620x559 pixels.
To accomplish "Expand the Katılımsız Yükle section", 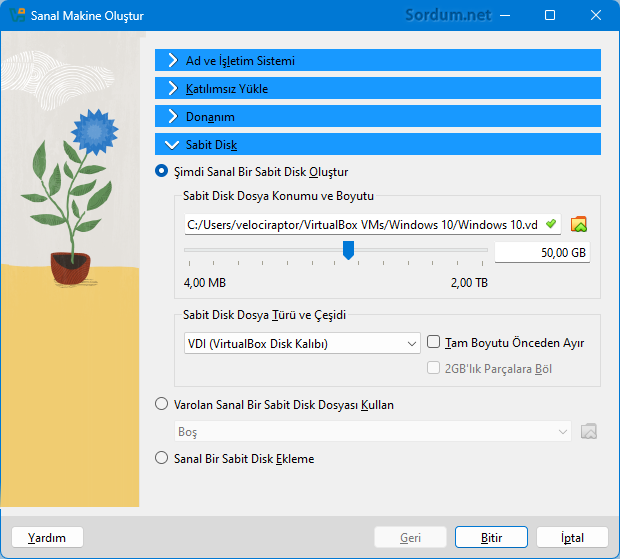I will click(x=378, y=88).
